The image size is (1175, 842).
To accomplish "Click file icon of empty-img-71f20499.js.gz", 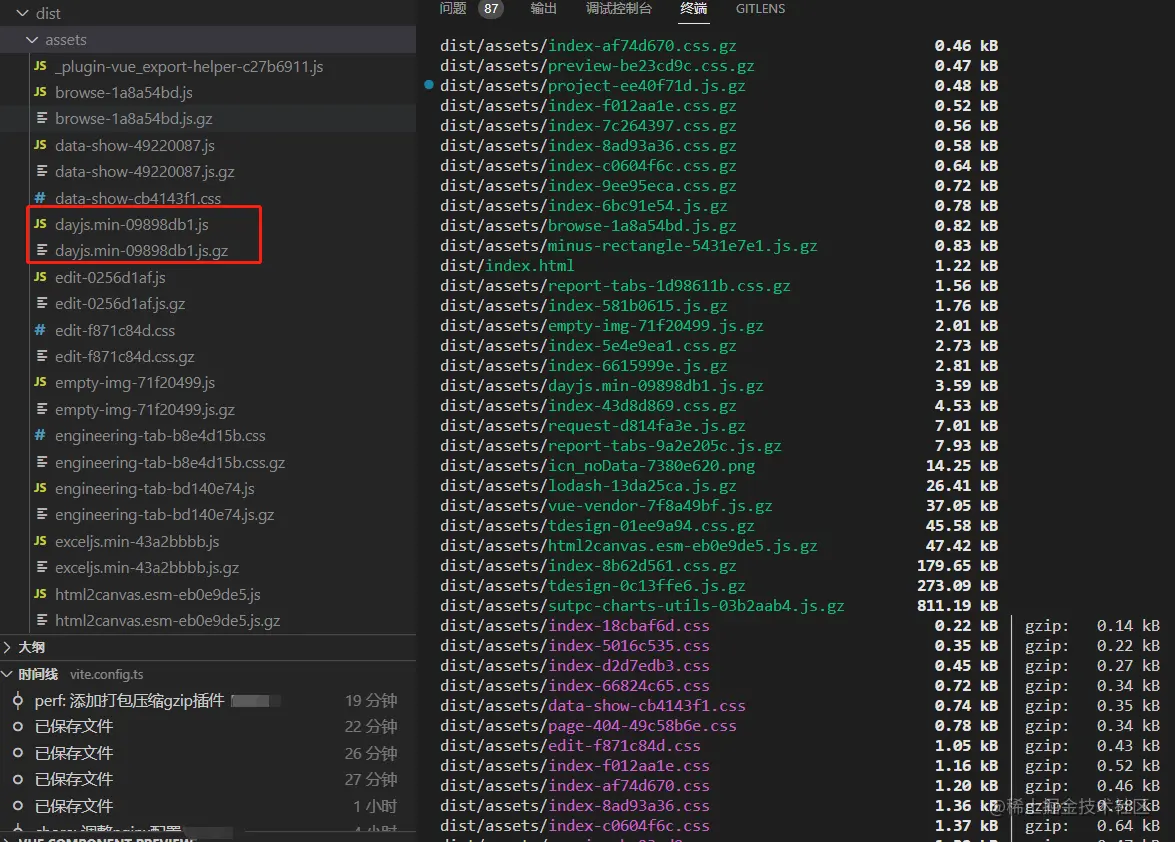I will (41, 409).
